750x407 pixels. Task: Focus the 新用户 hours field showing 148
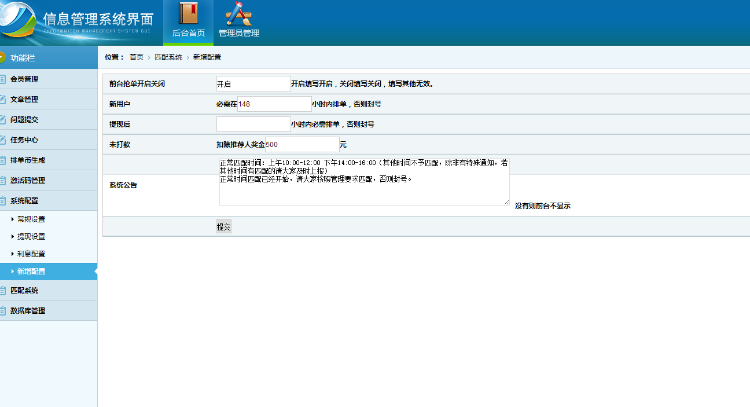tap(274, 104)
